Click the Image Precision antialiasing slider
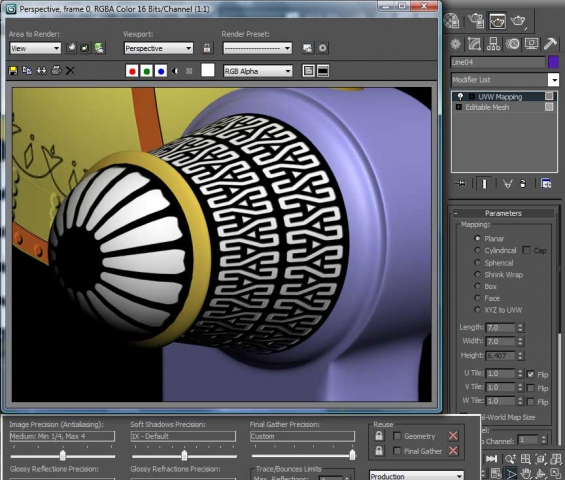The image size is (565, 480). click(63, 455)
